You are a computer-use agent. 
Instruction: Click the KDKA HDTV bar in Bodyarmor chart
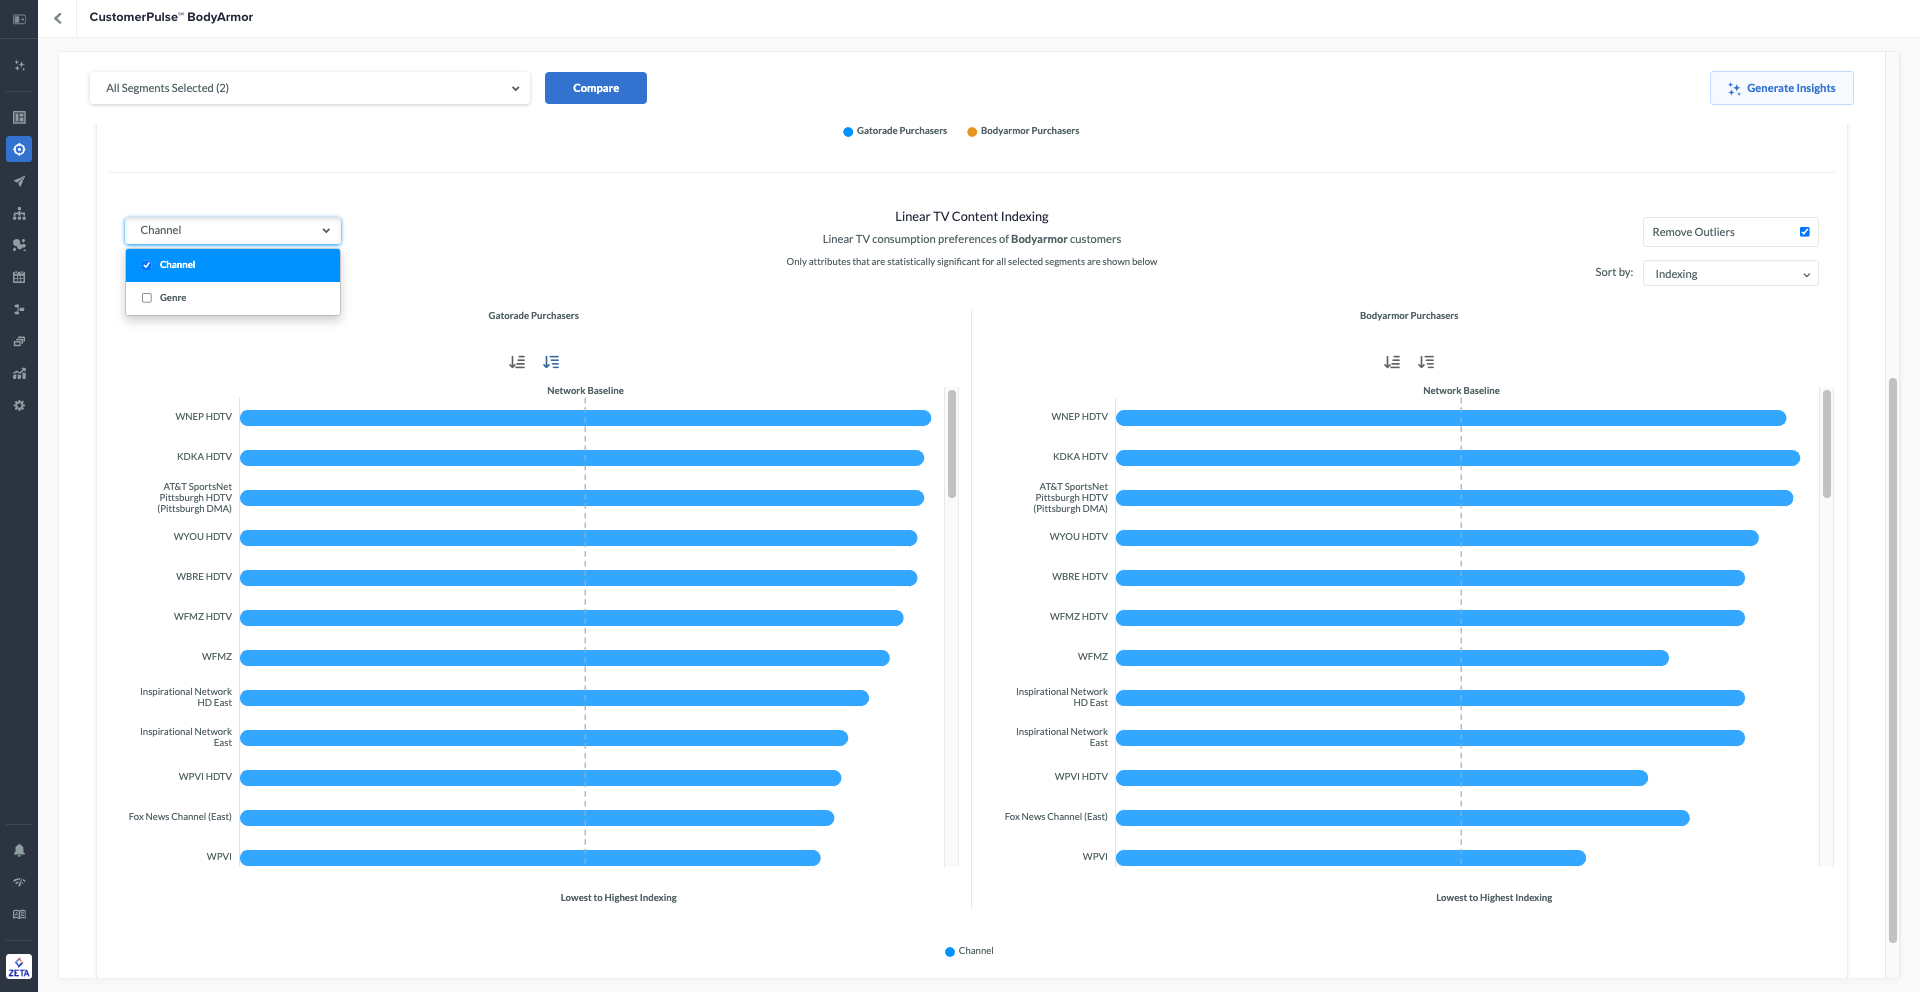pos(1457,458)
